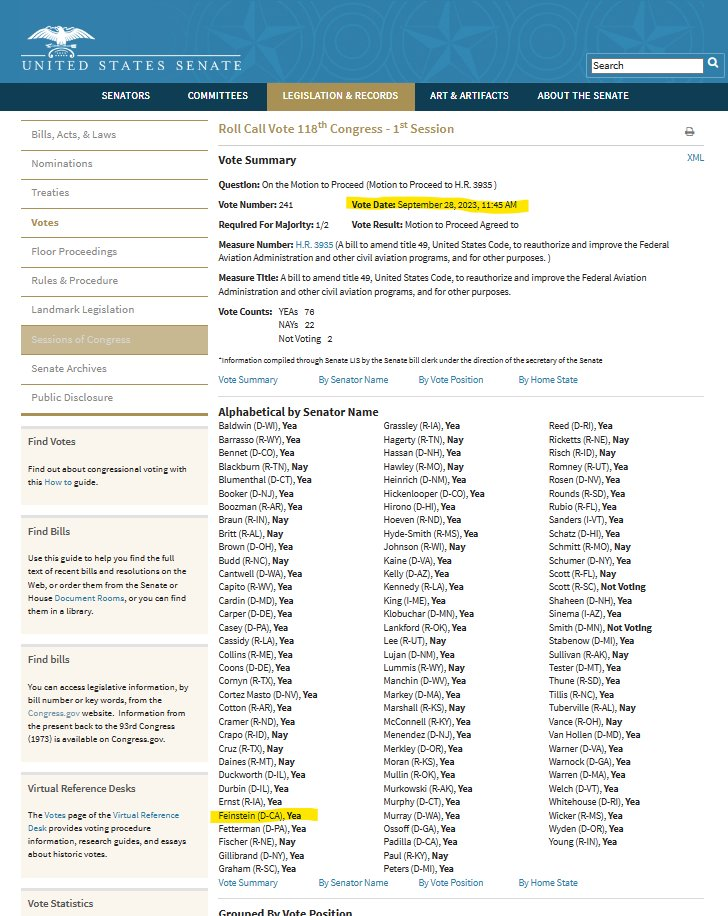Open the H.R. 3935 measure link
Image resolution: width=728 pixels, height=916 pixels.
click(314, 245)
